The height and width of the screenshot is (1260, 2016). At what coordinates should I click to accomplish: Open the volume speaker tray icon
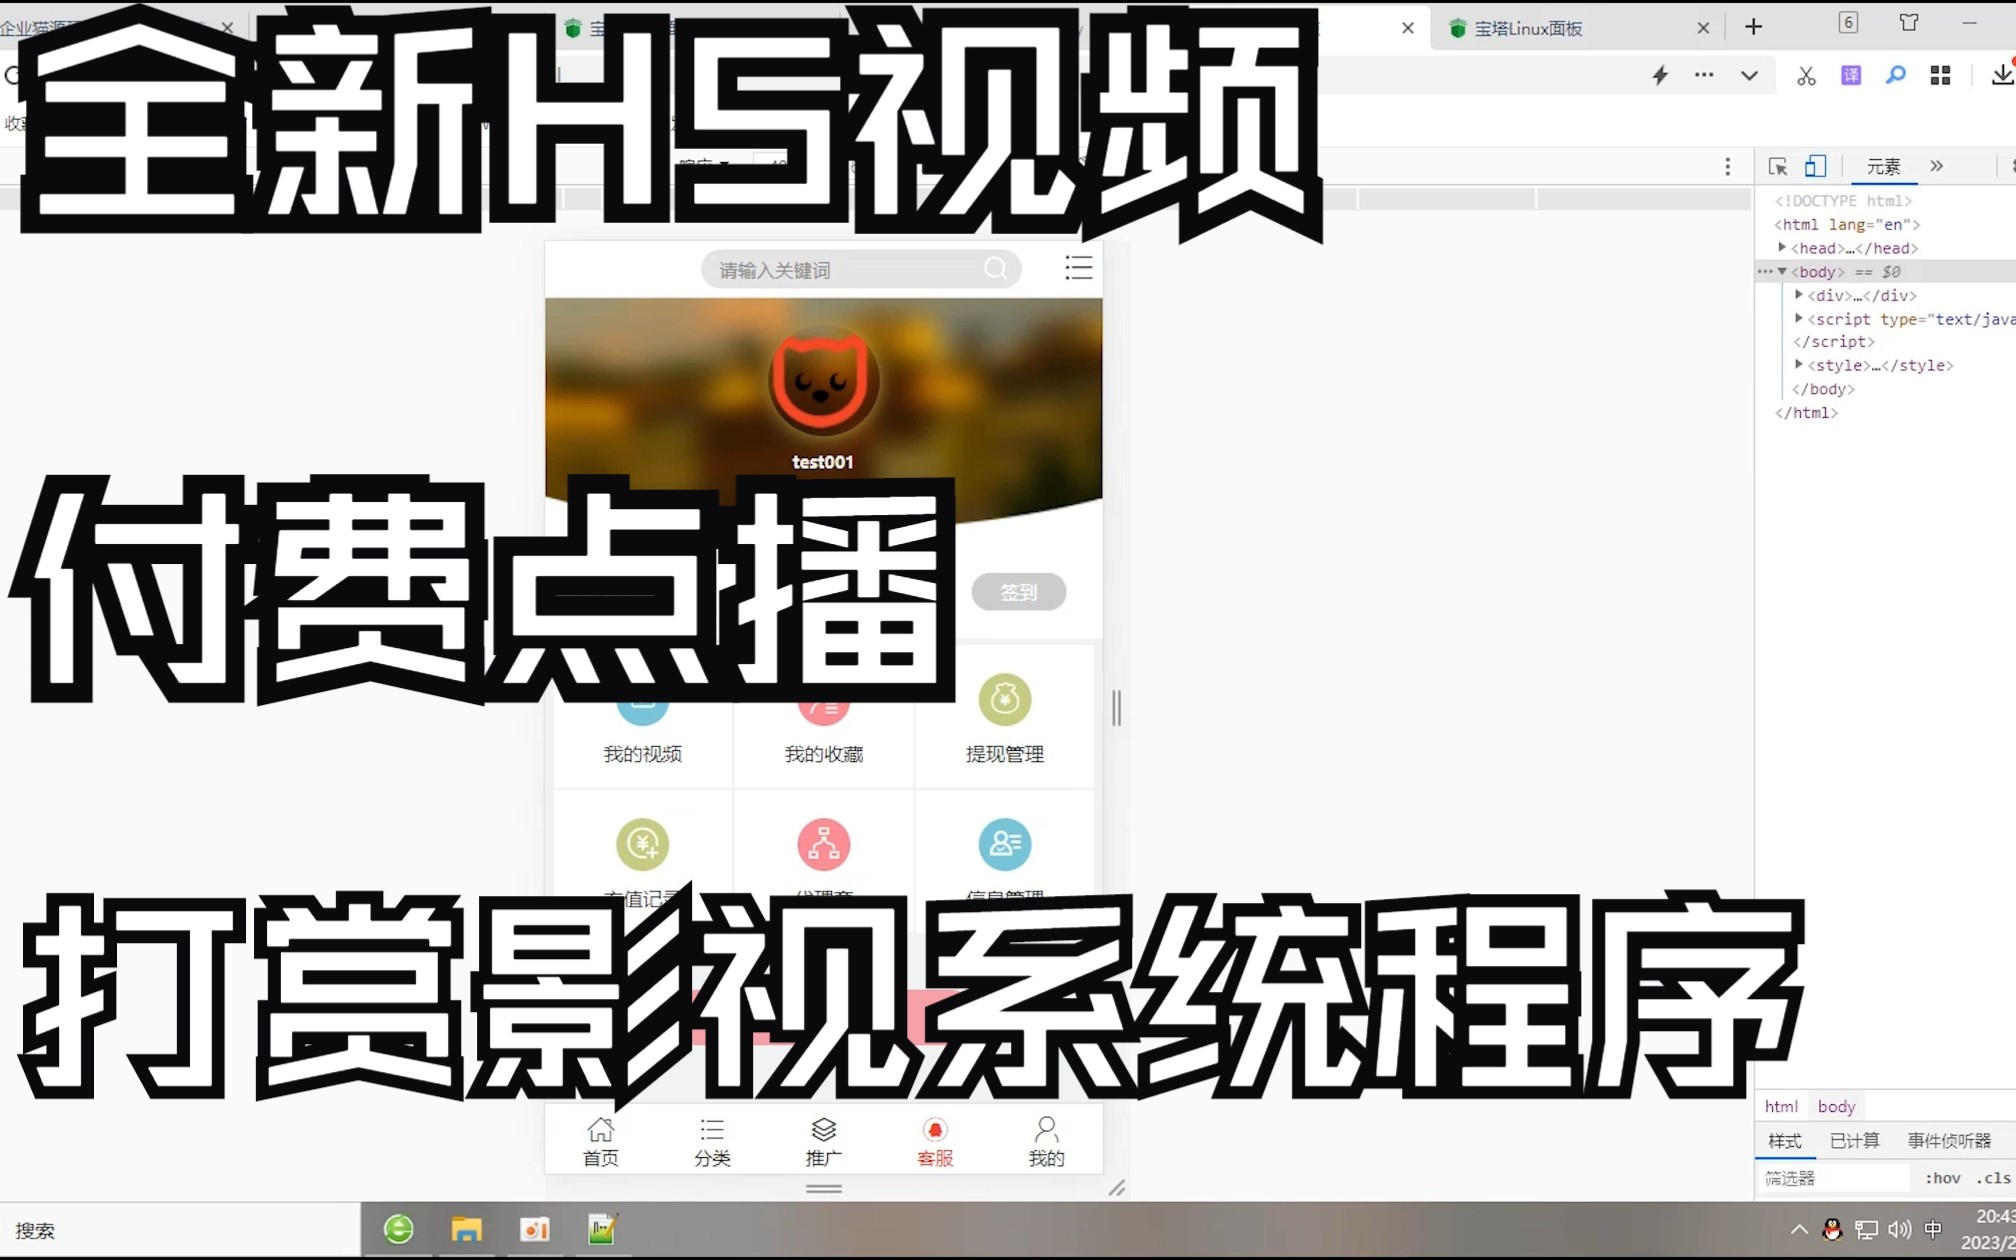pyautogui.click(x=1899, y=1230)
